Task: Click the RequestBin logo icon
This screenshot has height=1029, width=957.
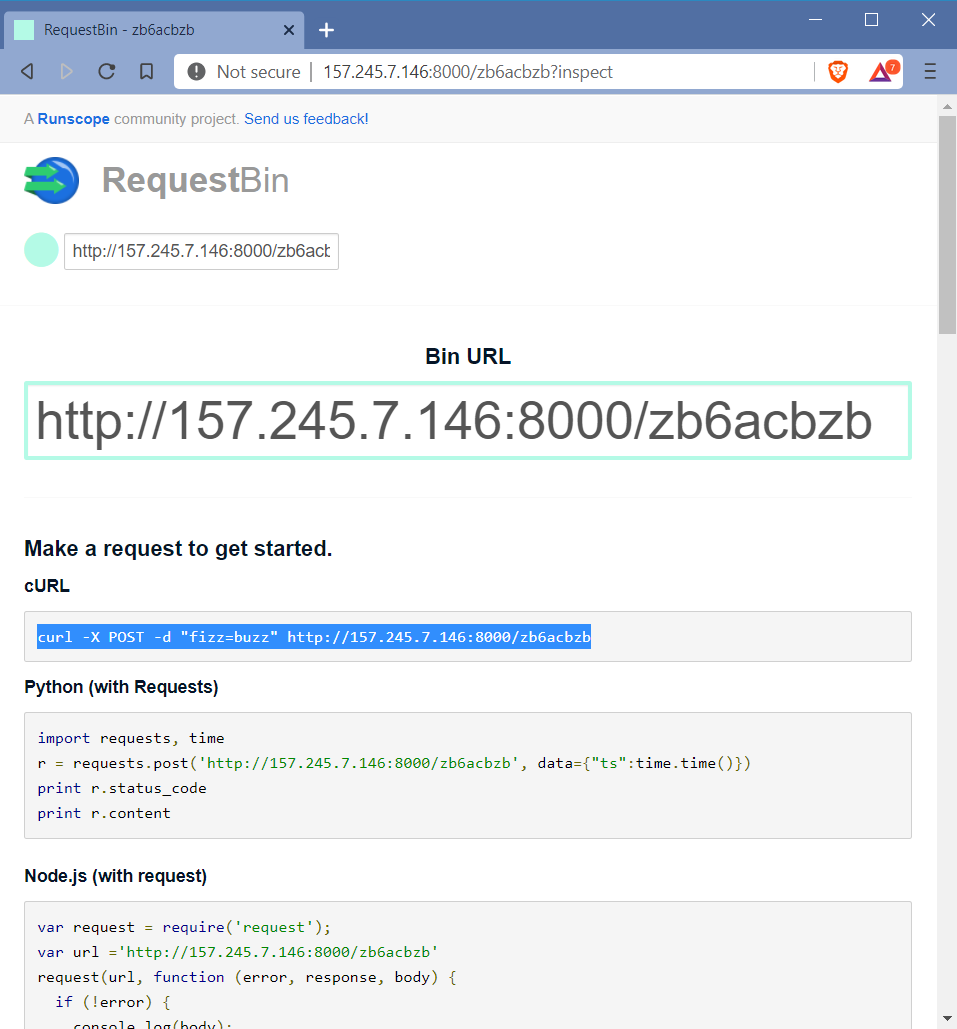Action: 51,180
